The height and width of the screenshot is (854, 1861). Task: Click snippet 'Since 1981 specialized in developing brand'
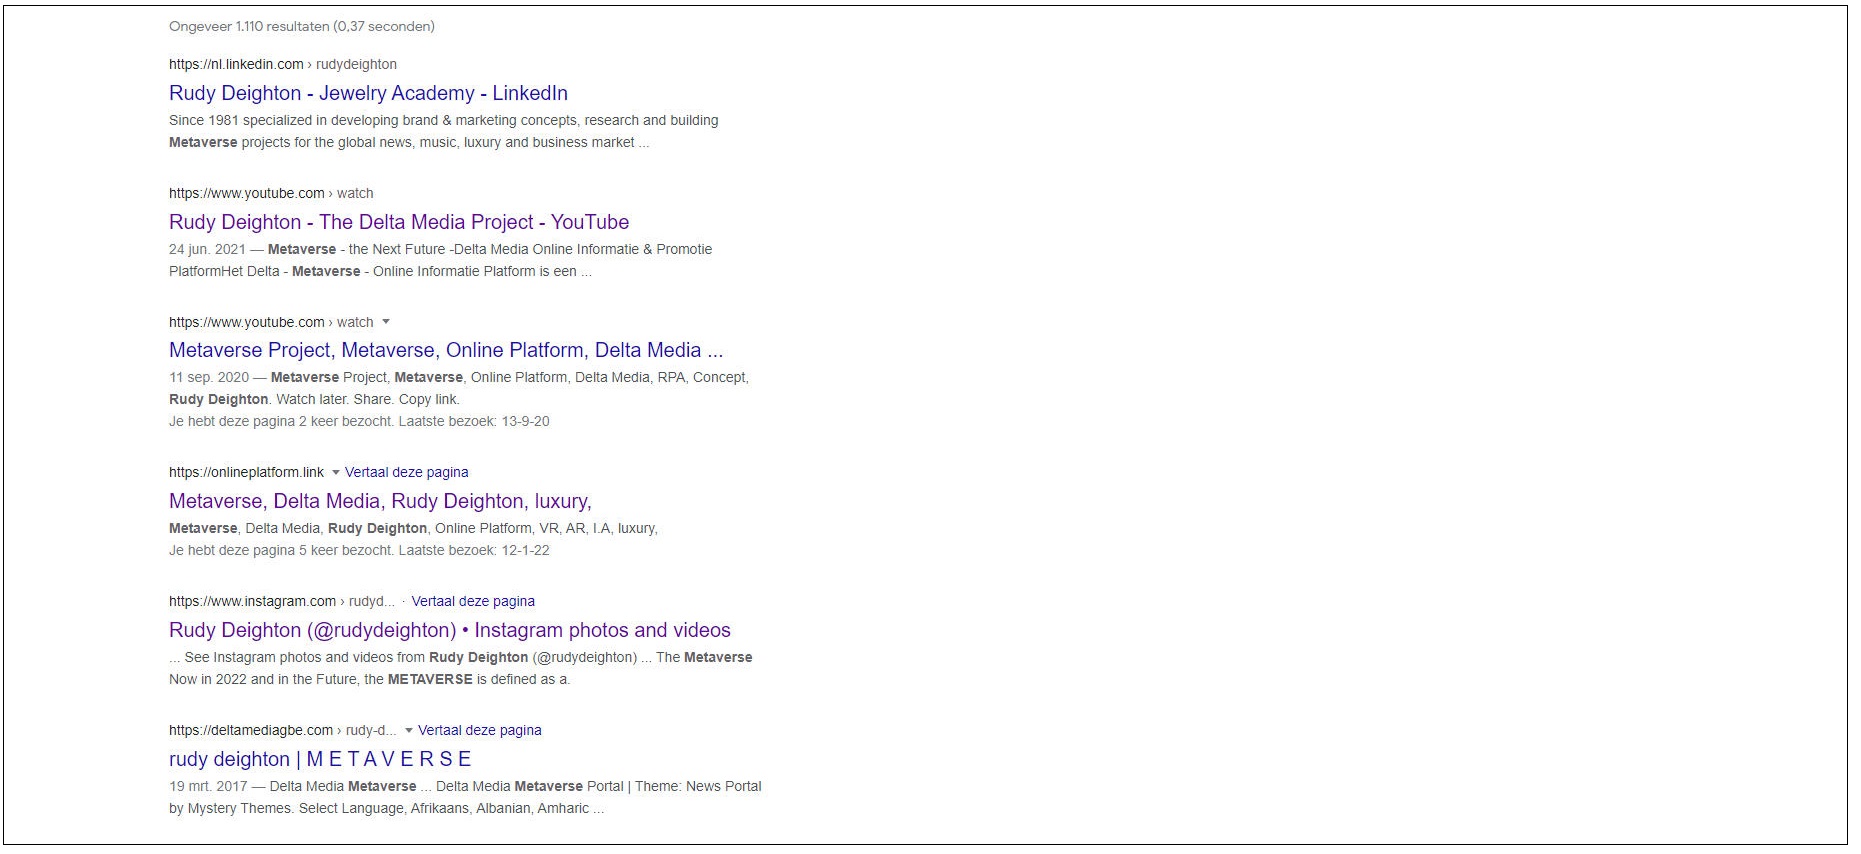(444, 131)
